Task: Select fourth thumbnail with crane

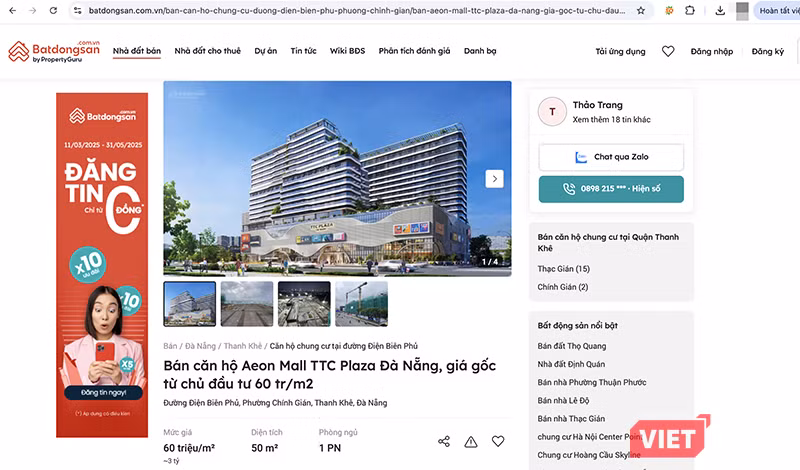Action: 361,304
